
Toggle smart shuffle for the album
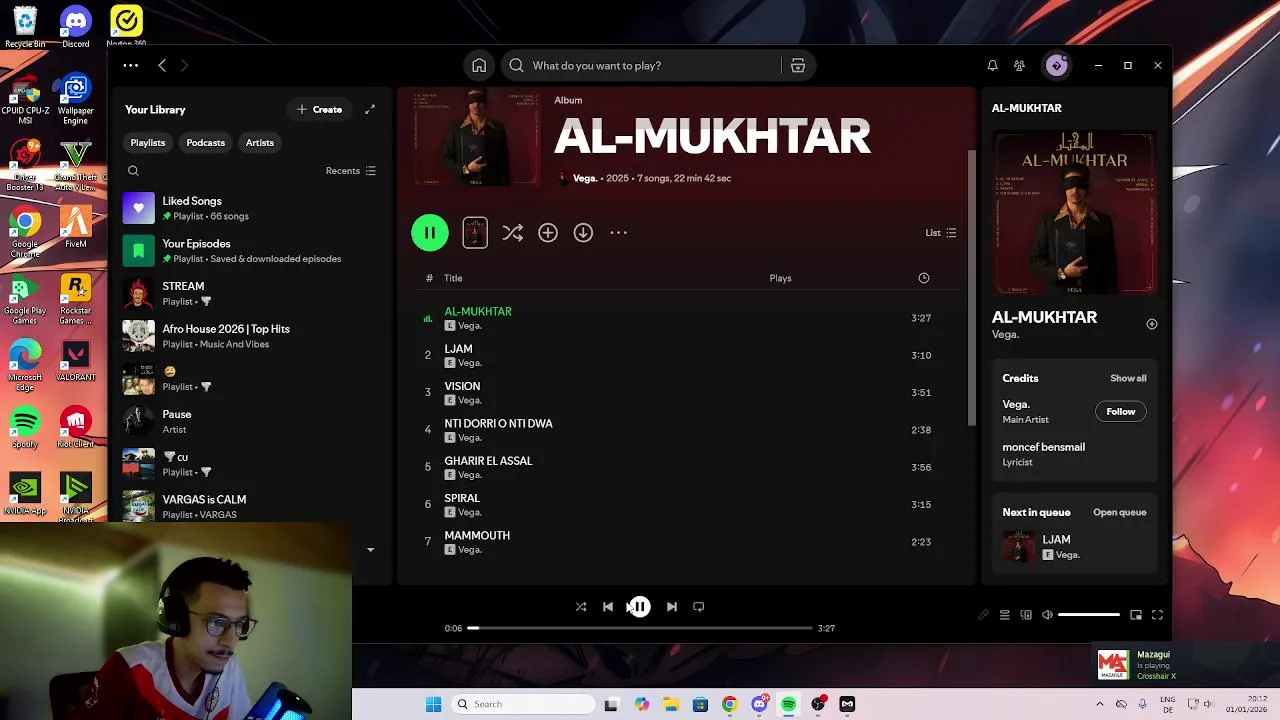point(513,233)
